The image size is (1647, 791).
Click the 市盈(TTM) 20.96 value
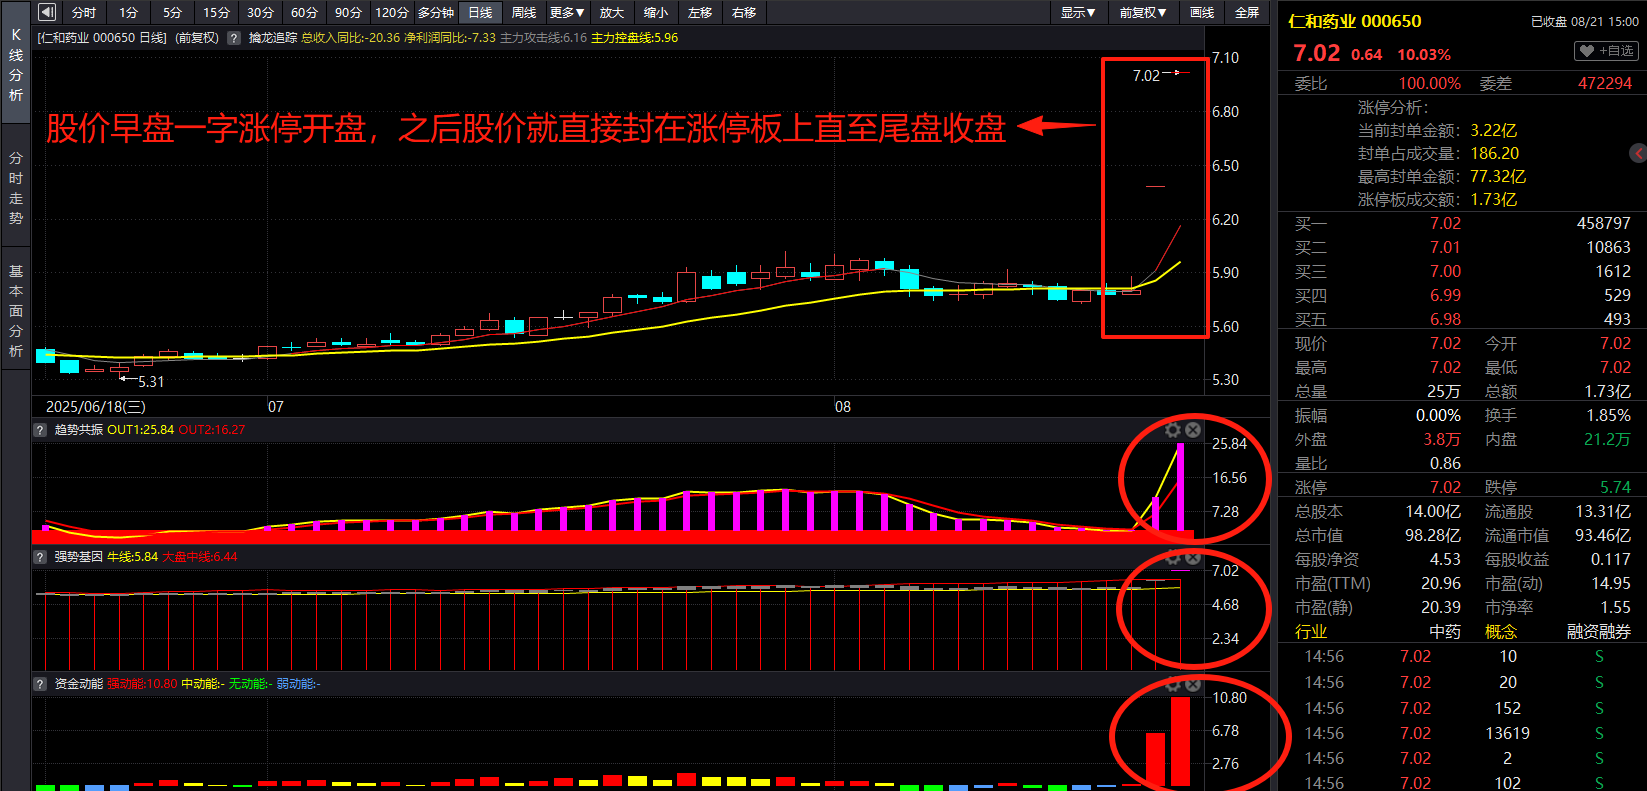[x=1441, y=584]
